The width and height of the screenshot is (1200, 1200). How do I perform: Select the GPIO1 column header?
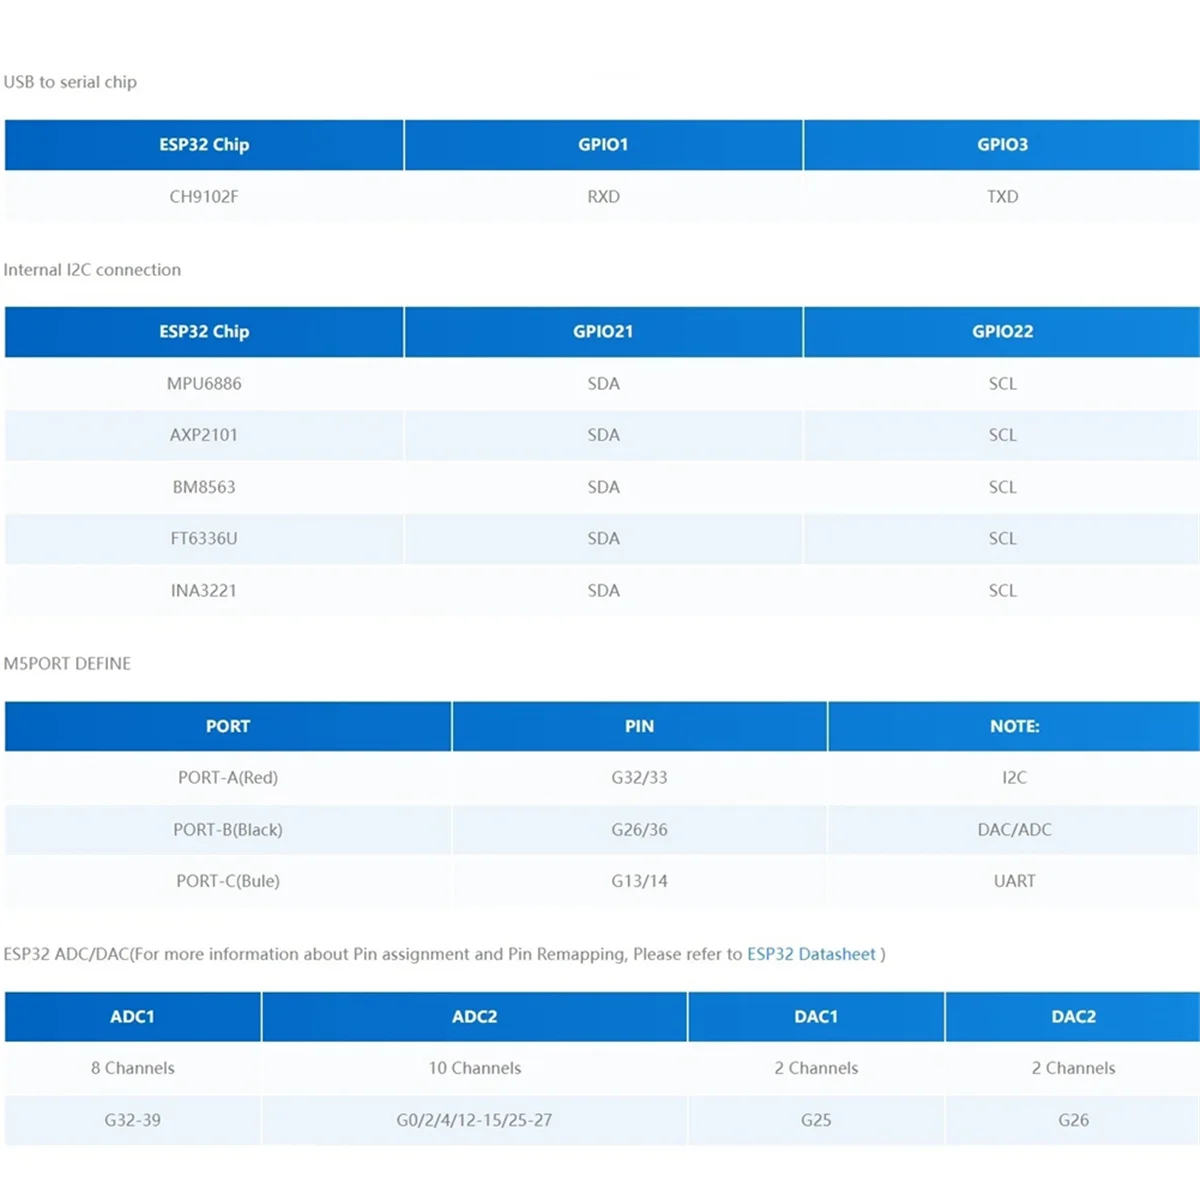point(603,145)
